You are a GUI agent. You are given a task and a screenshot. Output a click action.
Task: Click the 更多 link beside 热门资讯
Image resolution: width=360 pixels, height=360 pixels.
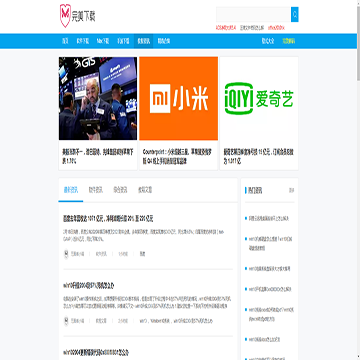click(292, 190)
